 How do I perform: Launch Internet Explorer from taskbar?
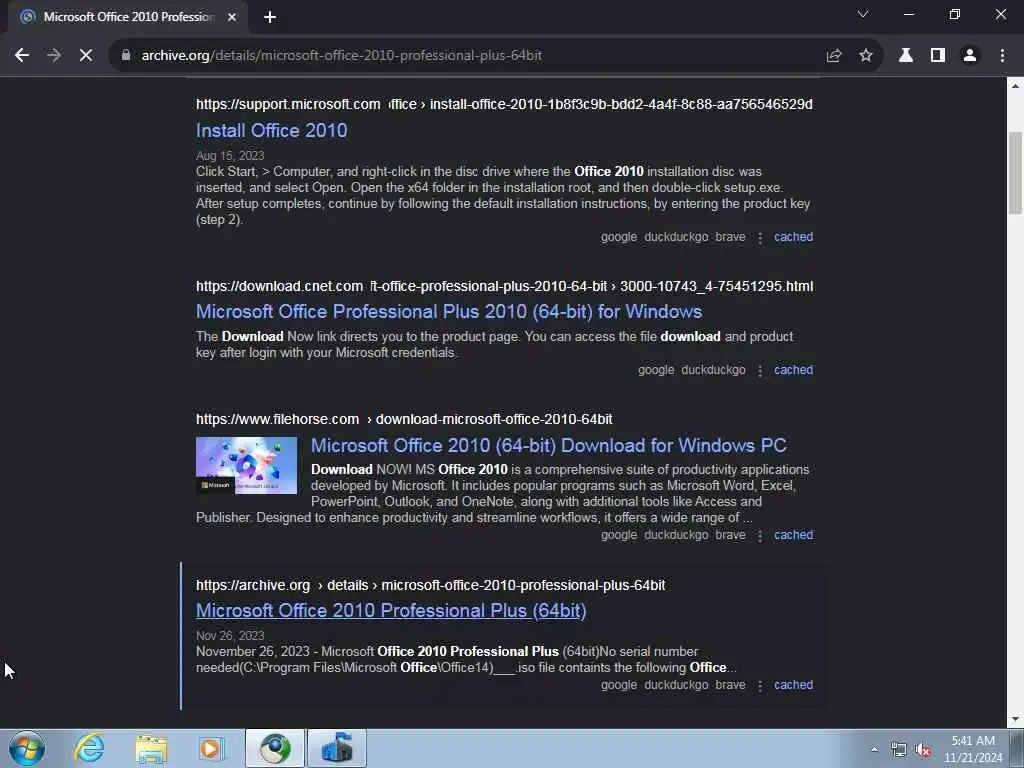point(89,748)
